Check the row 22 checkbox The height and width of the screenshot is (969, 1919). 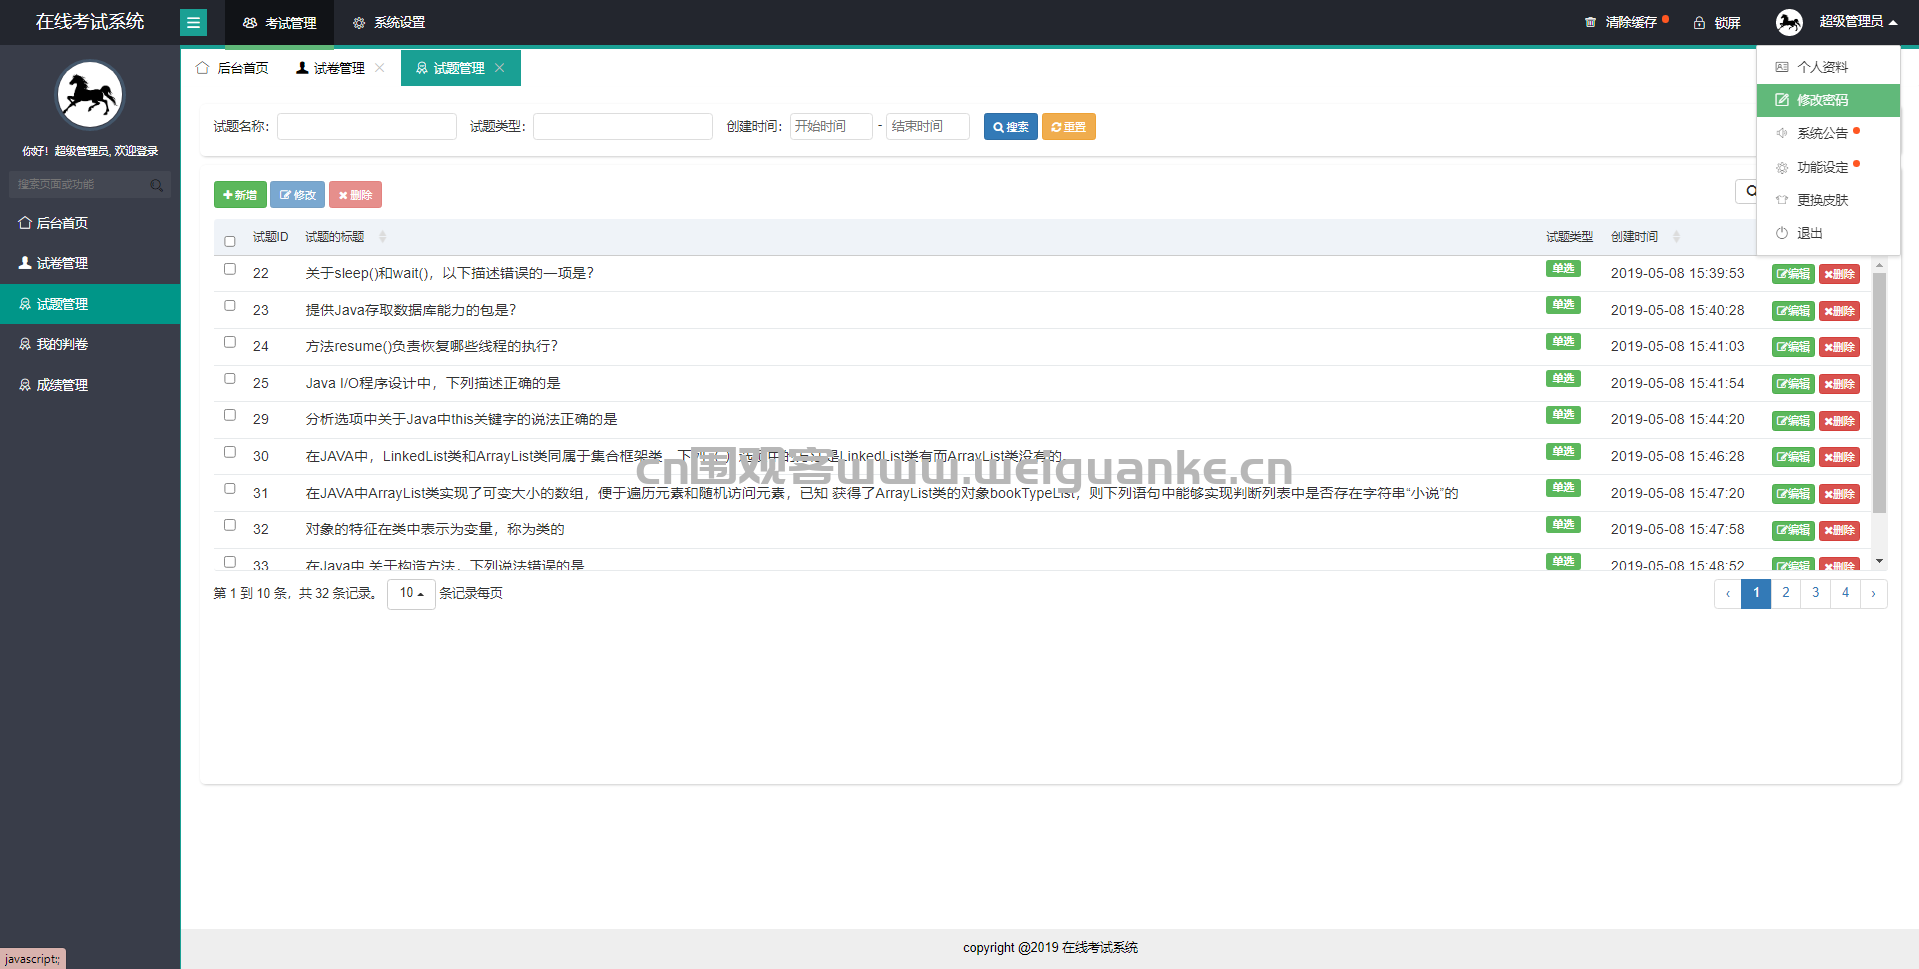pyautogui.click(x=230, y=269)
